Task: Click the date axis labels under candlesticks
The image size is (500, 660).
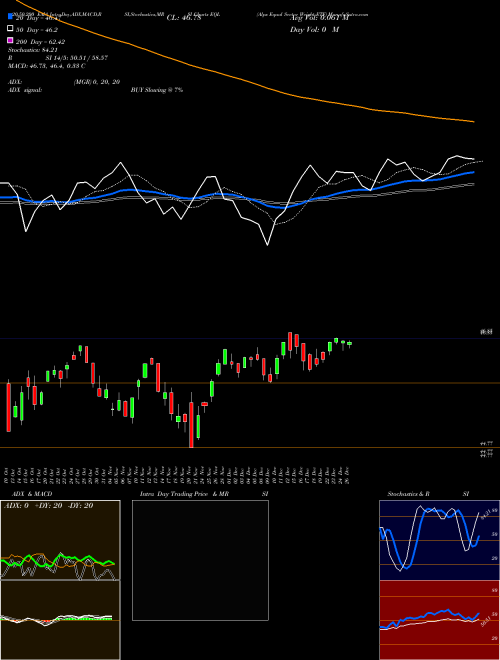Action: 177,474
